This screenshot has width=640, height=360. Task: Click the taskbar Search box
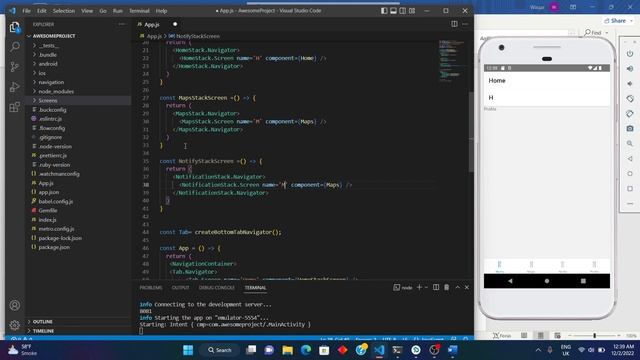220,350
